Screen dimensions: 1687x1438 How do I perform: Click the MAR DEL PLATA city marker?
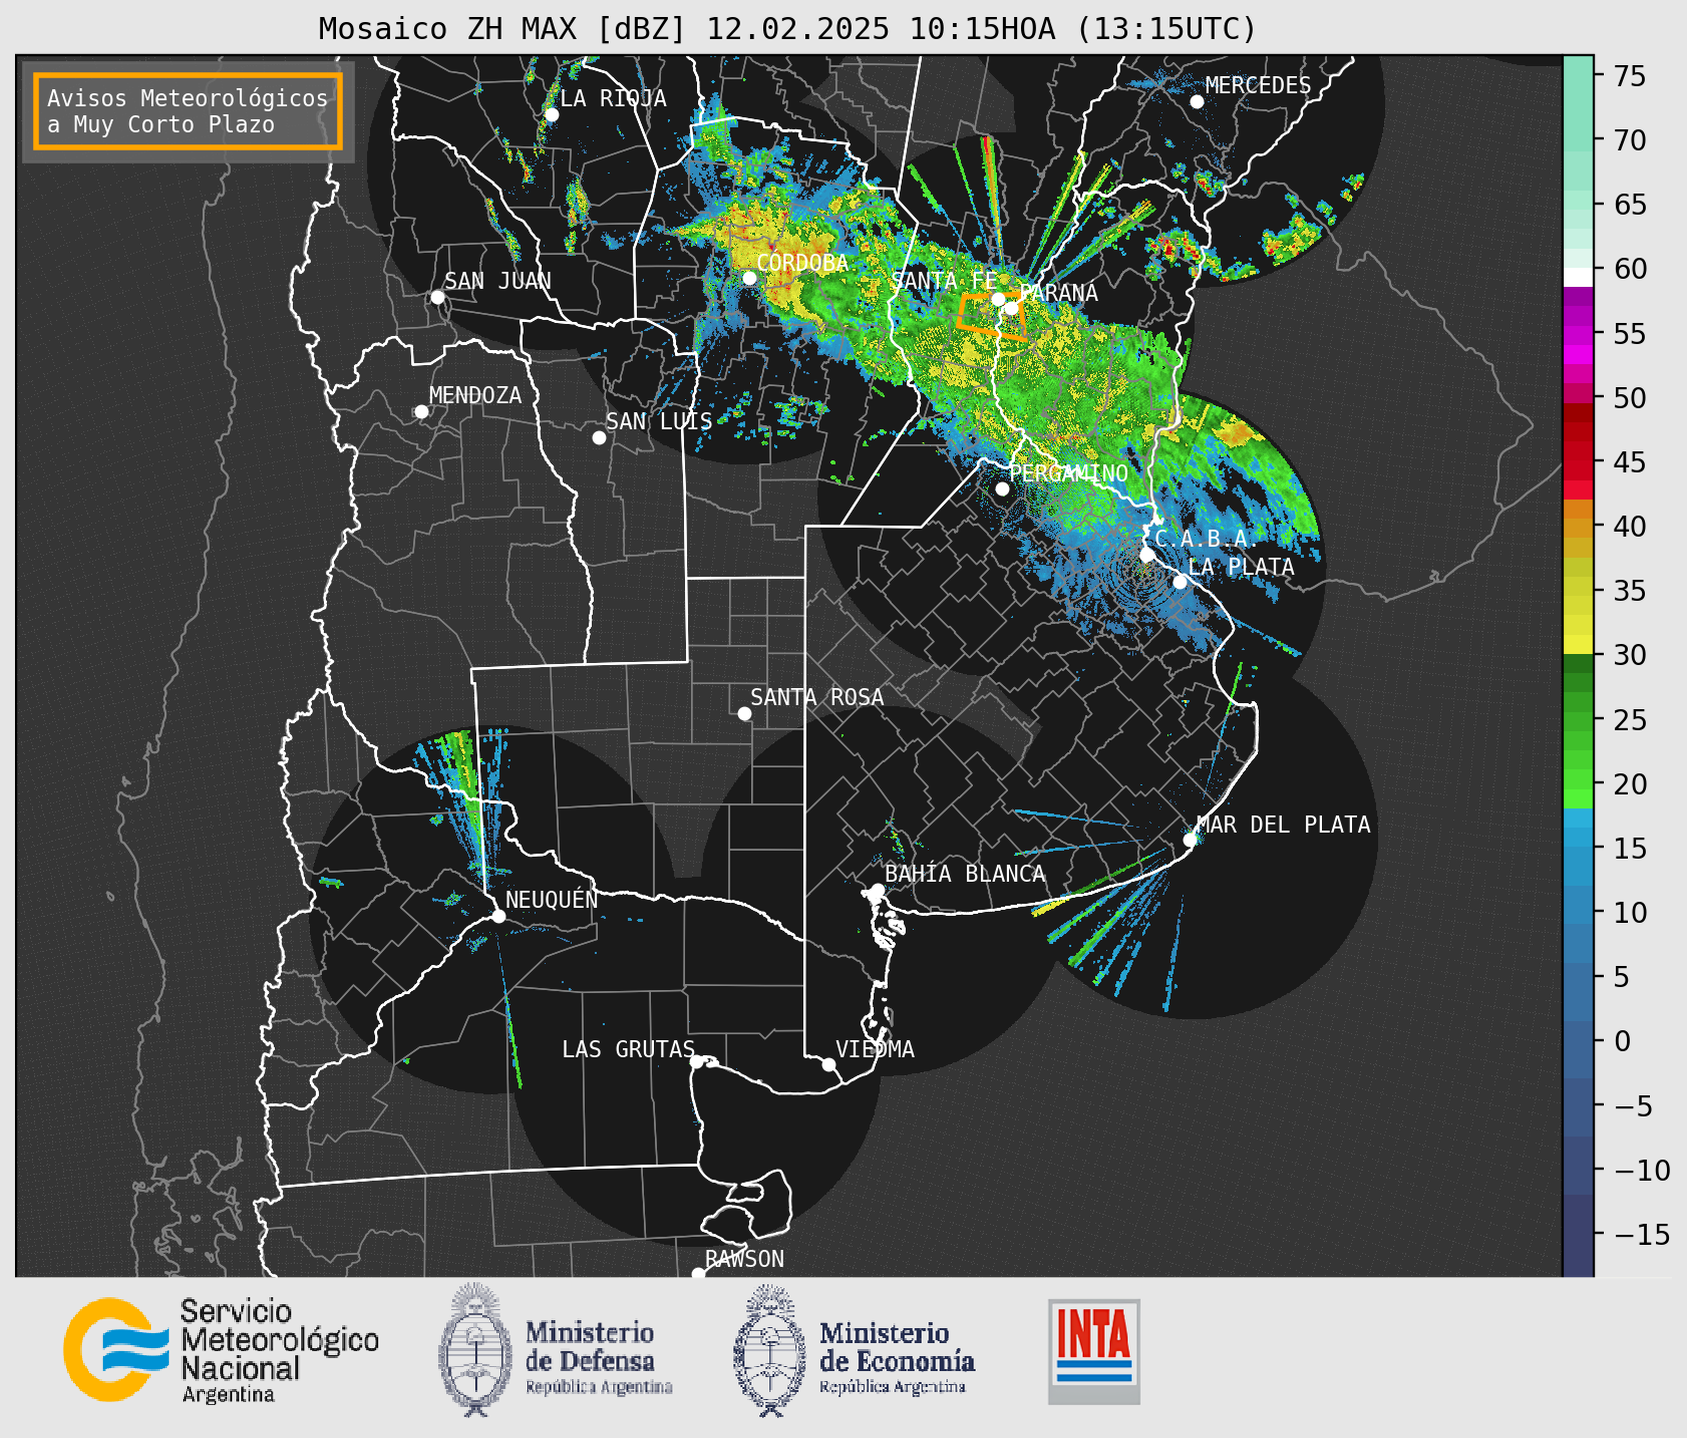(1190, 840)
